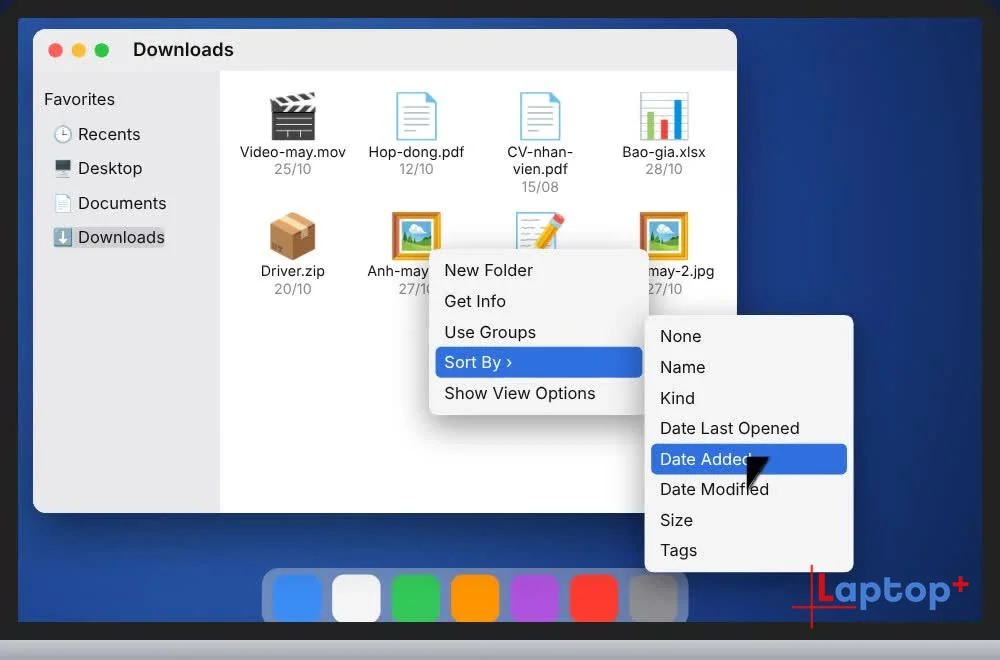The height and width of the screenshot is (660, 1000).
Task: Select the Hop-dong.pdf document icon
Action: coord(416,116)
